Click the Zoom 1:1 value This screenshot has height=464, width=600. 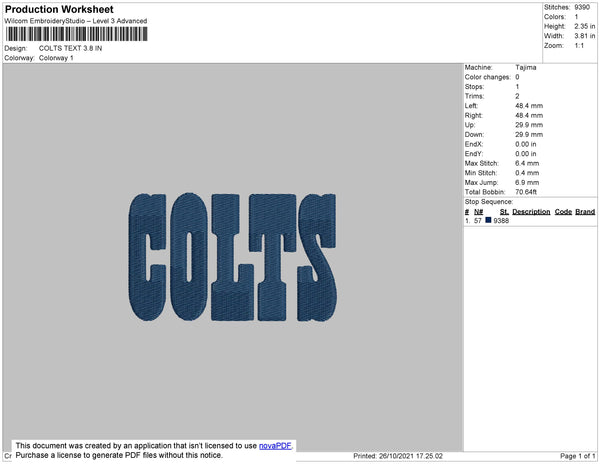click(x=579, y=46)
